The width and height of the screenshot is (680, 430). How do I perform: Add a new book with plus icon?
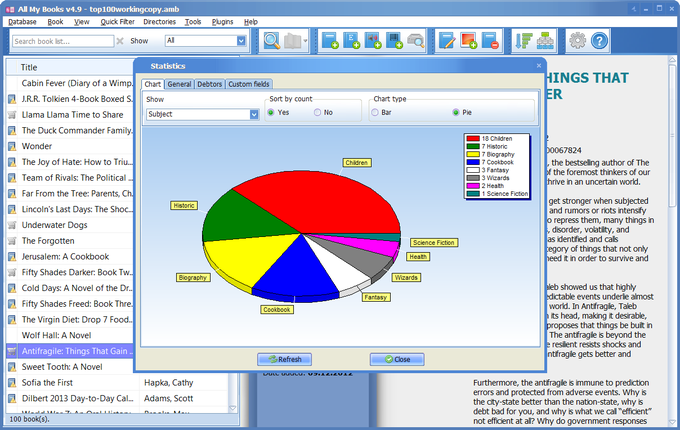(330, 41)
